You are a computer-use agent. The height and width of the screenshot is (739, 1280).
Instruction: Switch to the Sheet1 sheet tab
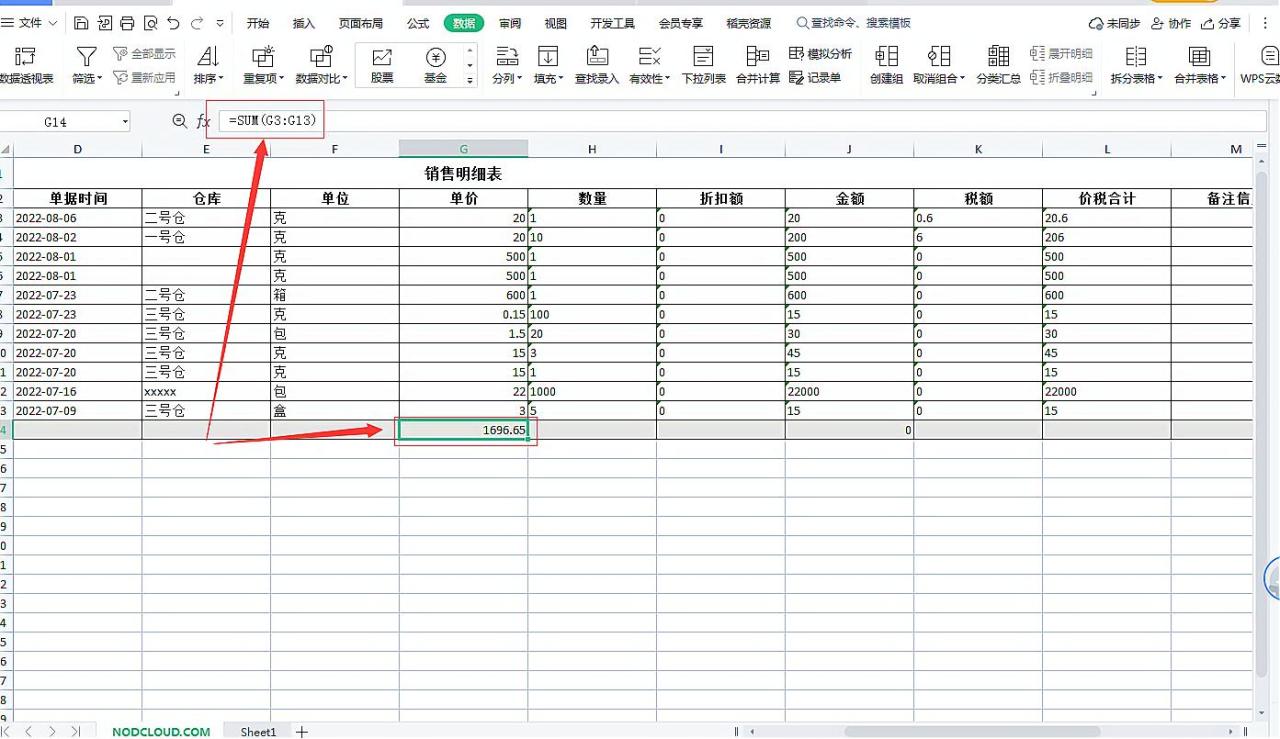click(x=258, y=732)
